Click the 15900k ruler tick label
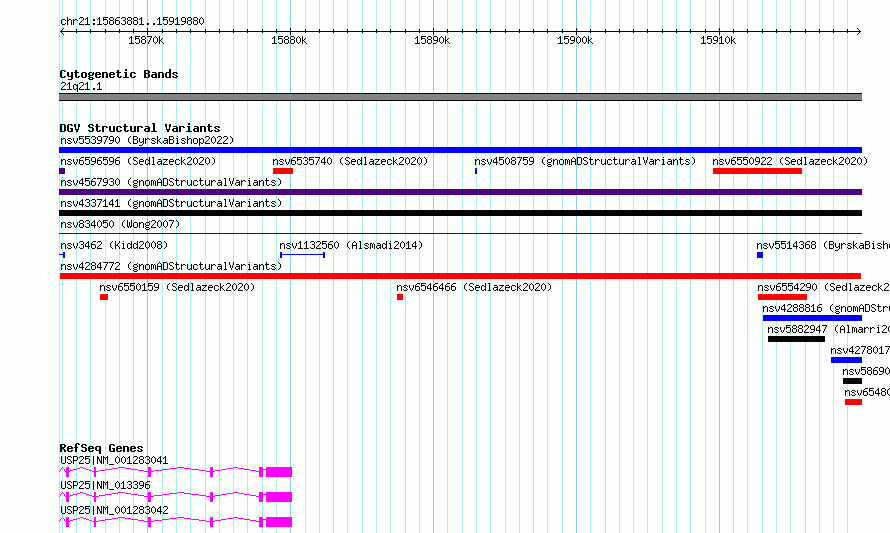The height and width of the screenshot is (533, 890). tap(575, 40)
